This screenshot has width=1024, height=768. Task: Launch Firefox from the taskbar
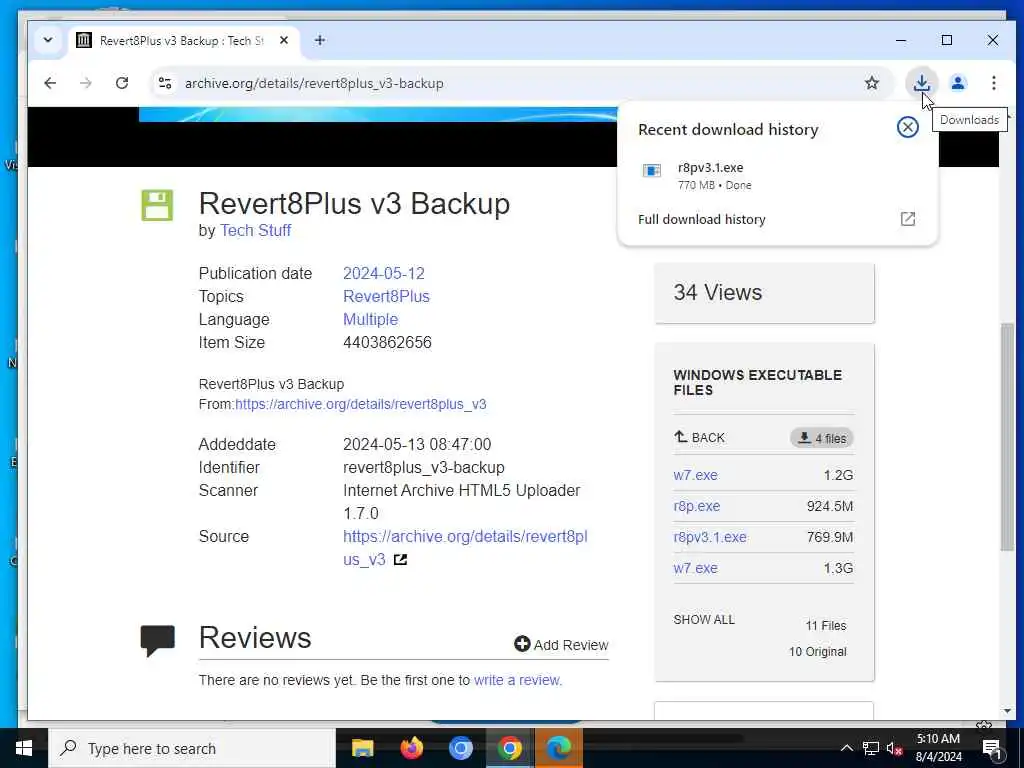pos(411,748)
